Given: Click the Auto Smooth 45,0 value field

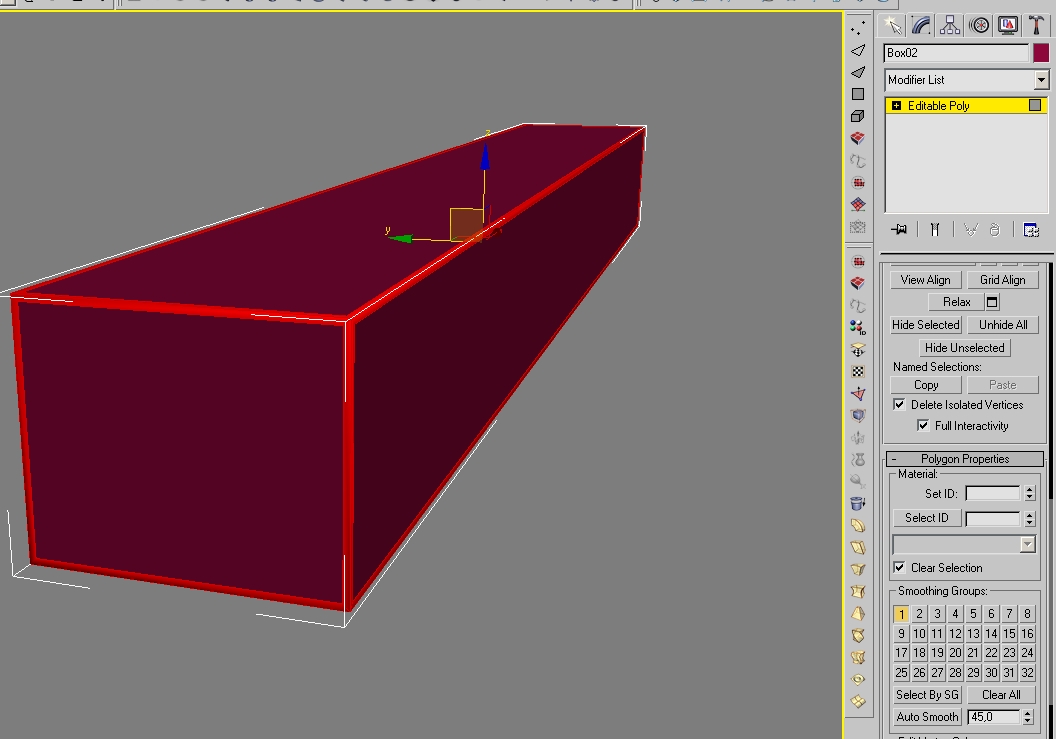Looking at the screenshot, I should [x=995, y=717].
